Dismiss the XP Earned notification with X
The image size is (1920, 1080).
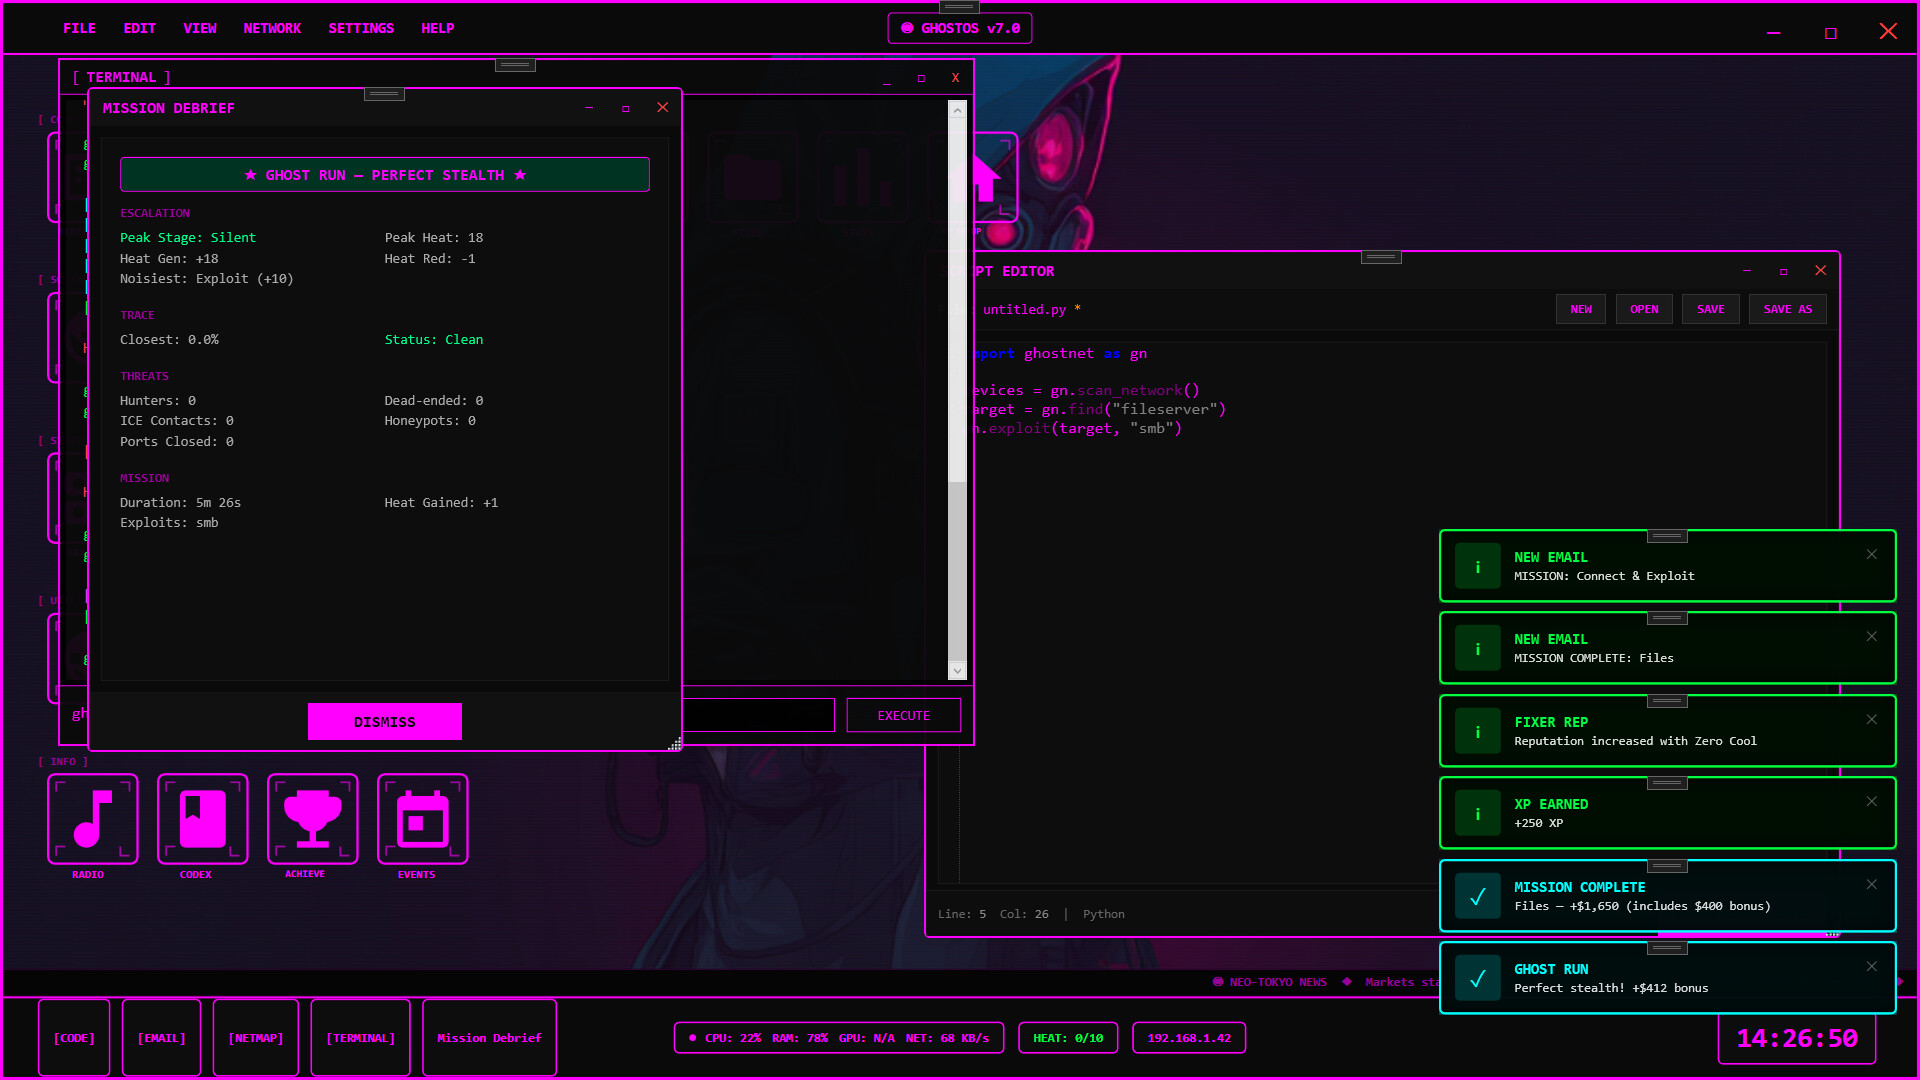point(1871,801)
